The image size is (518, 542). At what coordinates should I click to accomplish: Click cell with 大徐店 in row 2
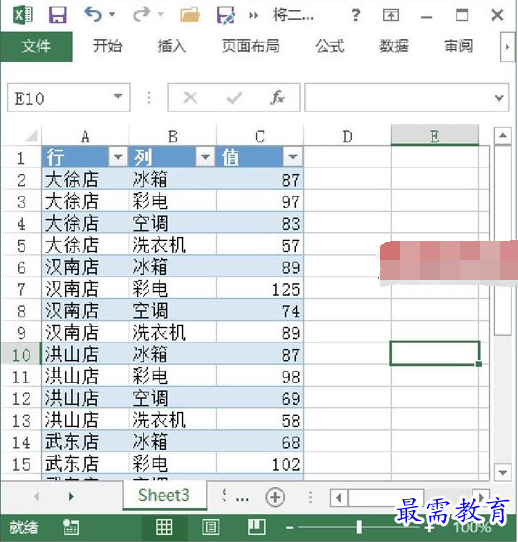(85, 180)
